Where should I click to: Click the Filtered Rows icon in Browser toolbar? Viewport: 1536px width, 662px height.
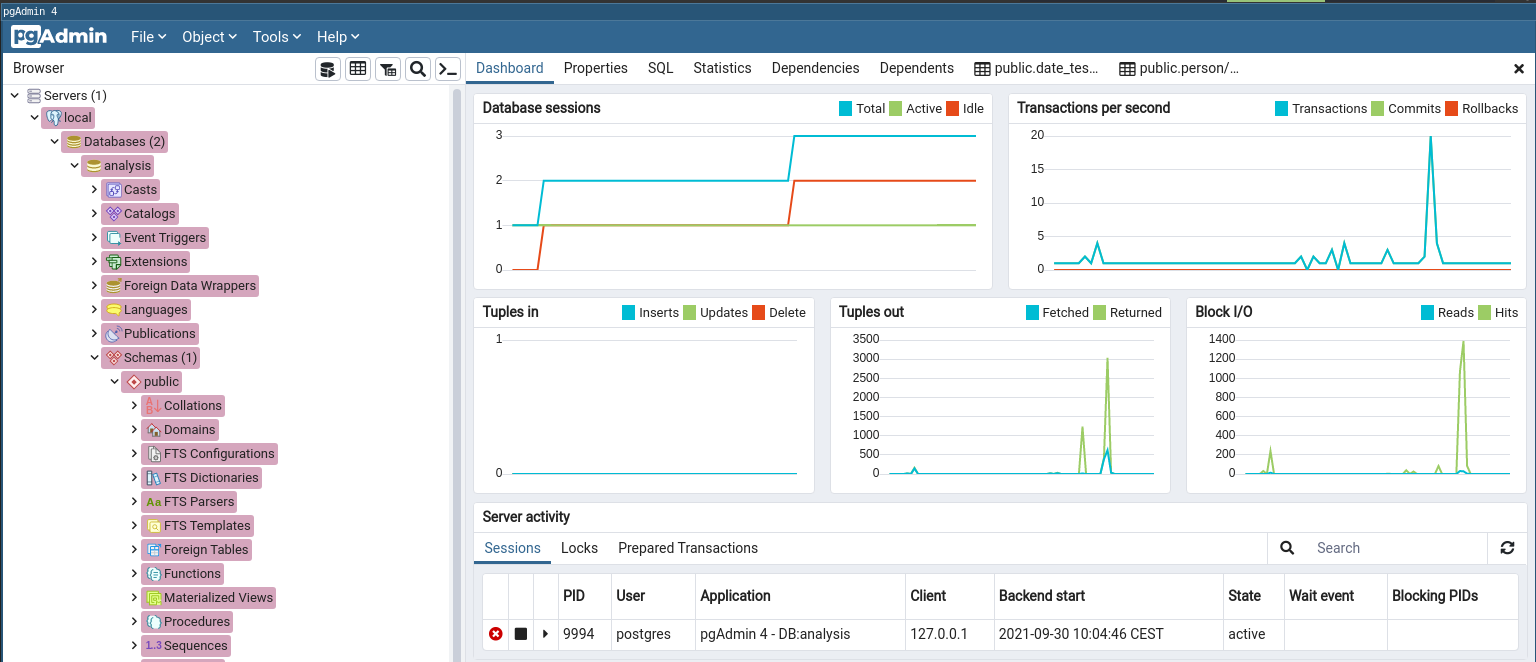388,69
